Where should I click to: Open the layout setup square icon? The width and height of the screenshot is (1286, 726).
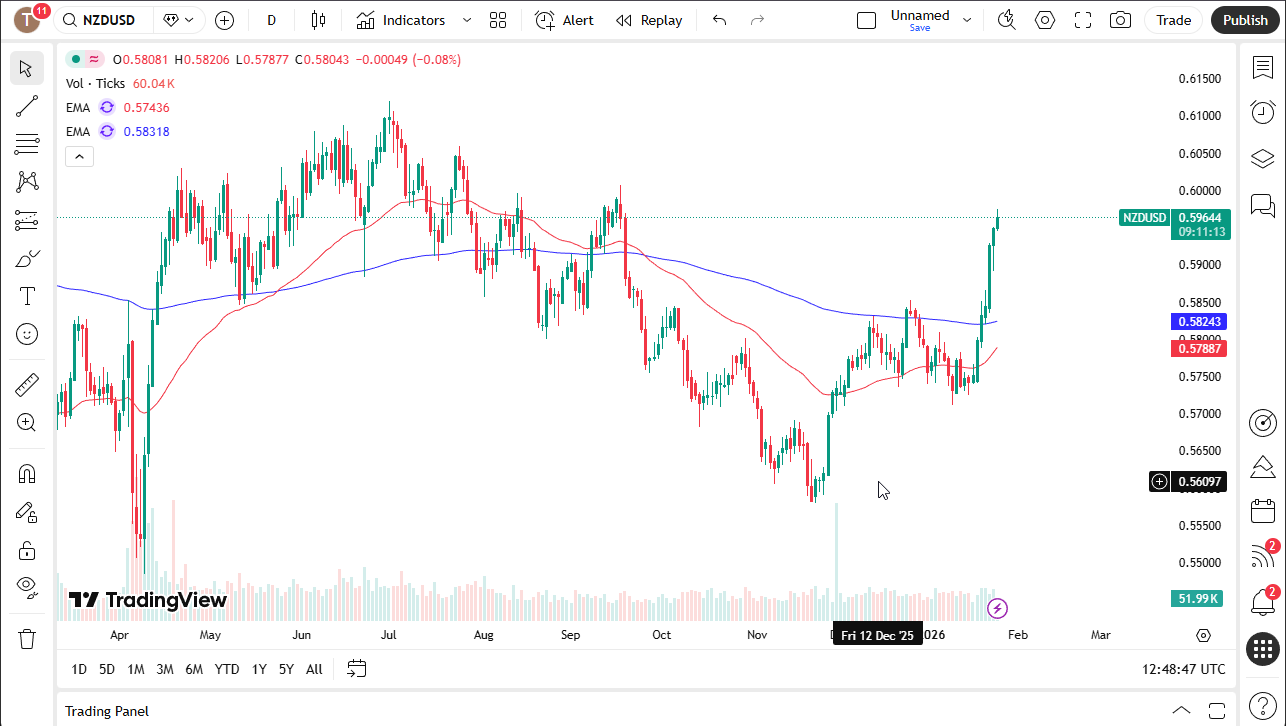pyautogui.click(x=867, y=20)
